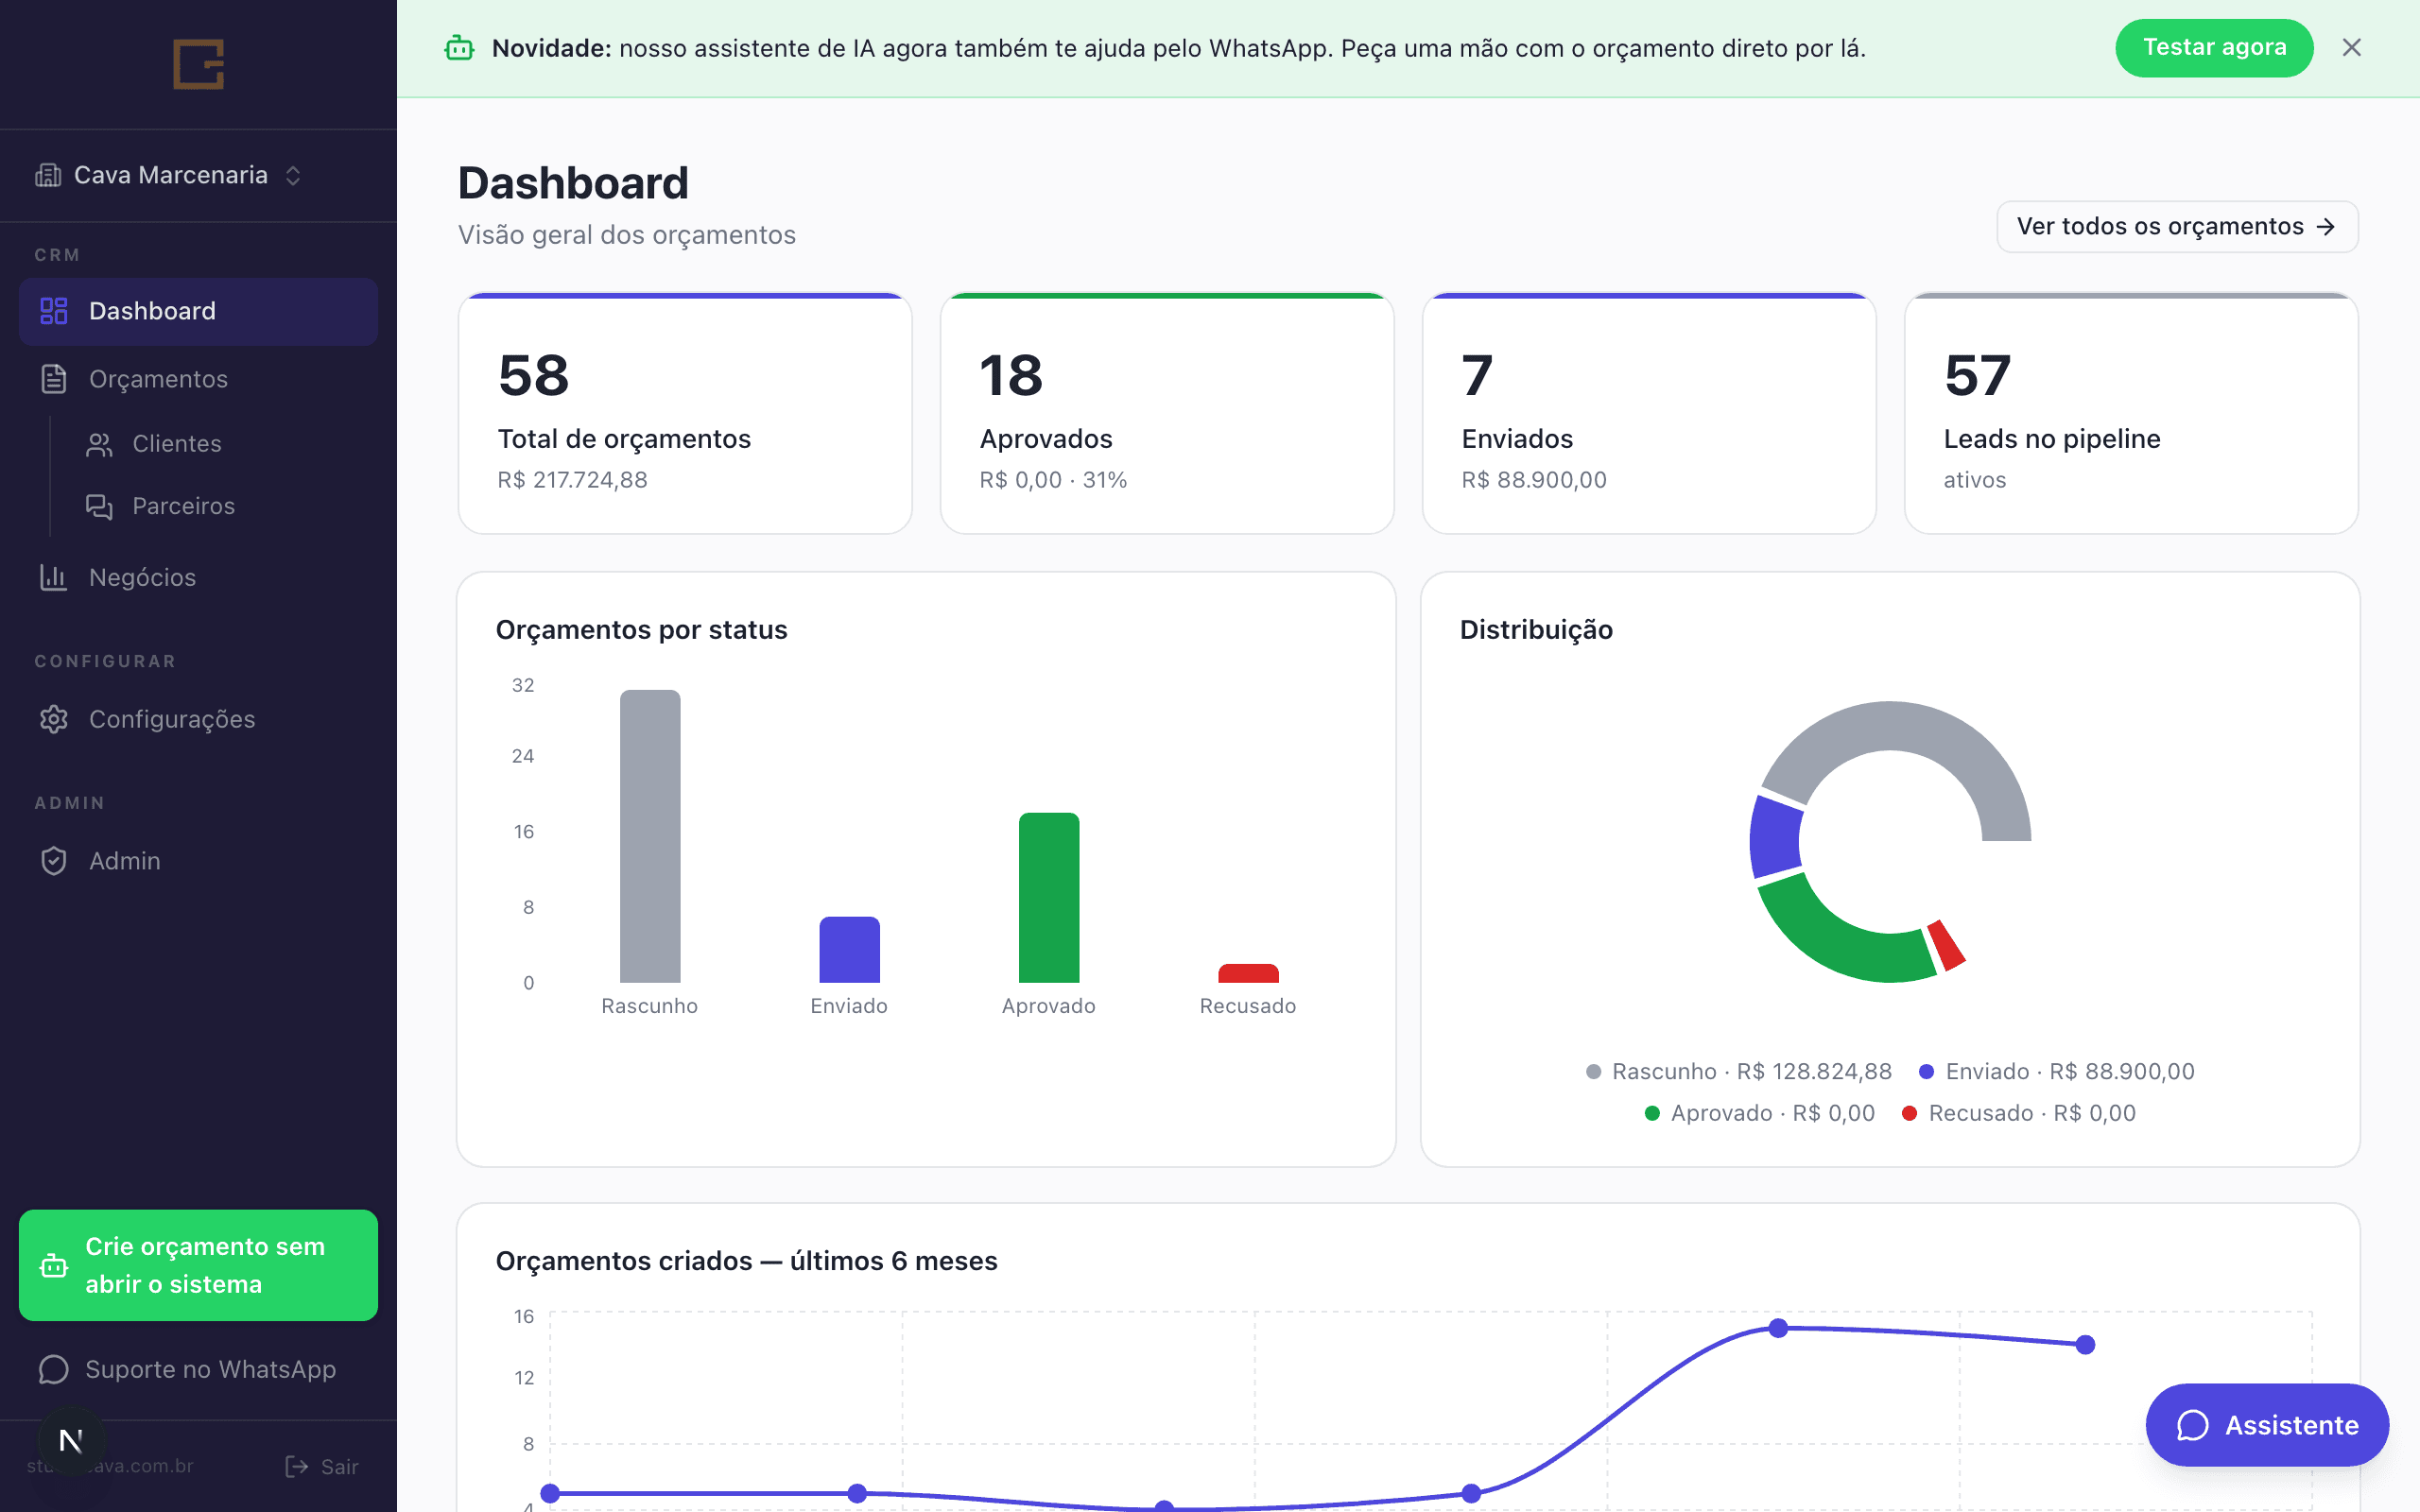Click the Cava logo in sidebar
This screenshot has height=1512, width=2420.
pyautogui.click(x=198, y=64)
